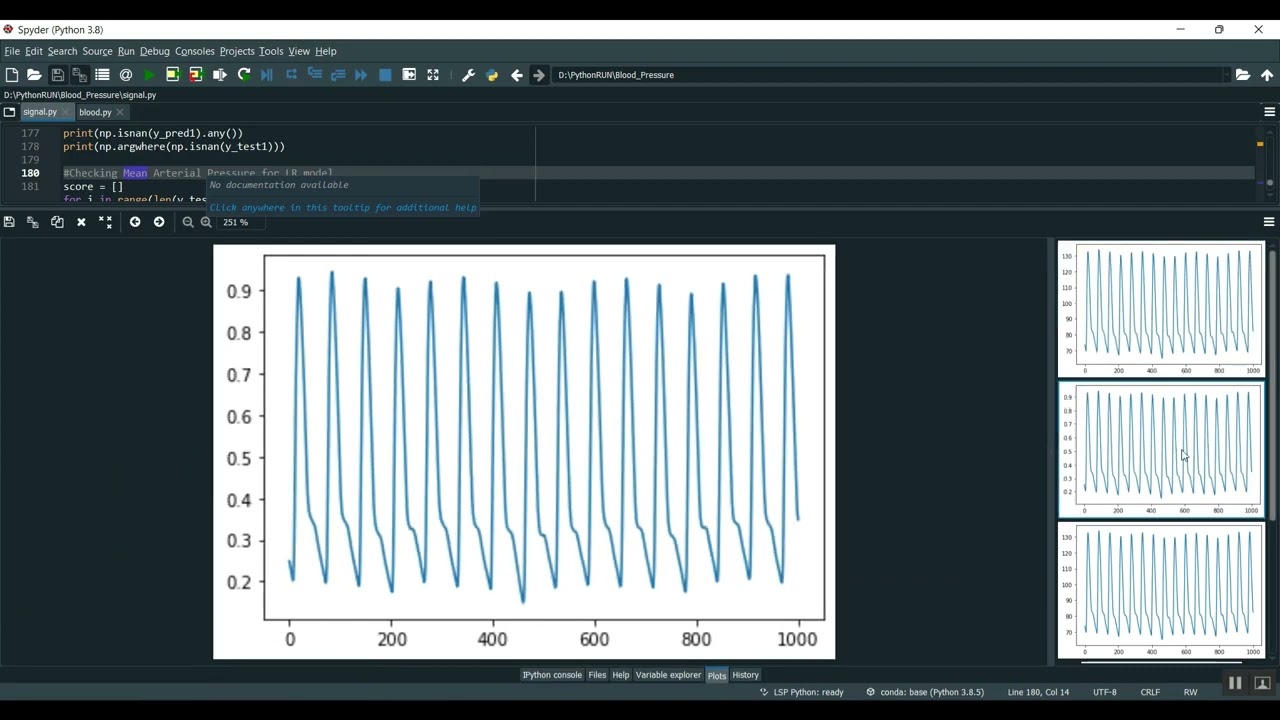This screenshot has width=1280, height=720.
Task: Toggle maximize current pane
Action: pyautogui.click(x=409, y=75)
